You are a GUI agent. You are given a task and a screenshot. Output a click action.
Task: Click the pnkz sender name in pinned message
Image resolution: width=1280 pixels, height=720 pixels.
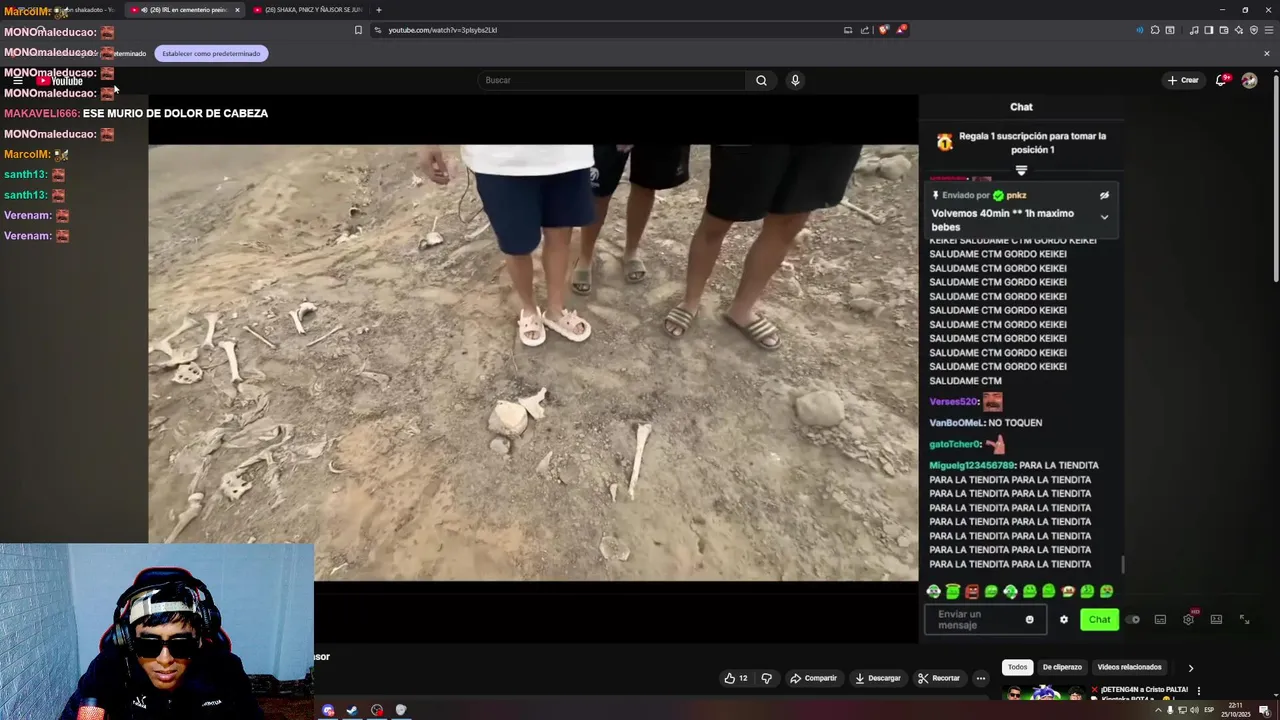1016,195
